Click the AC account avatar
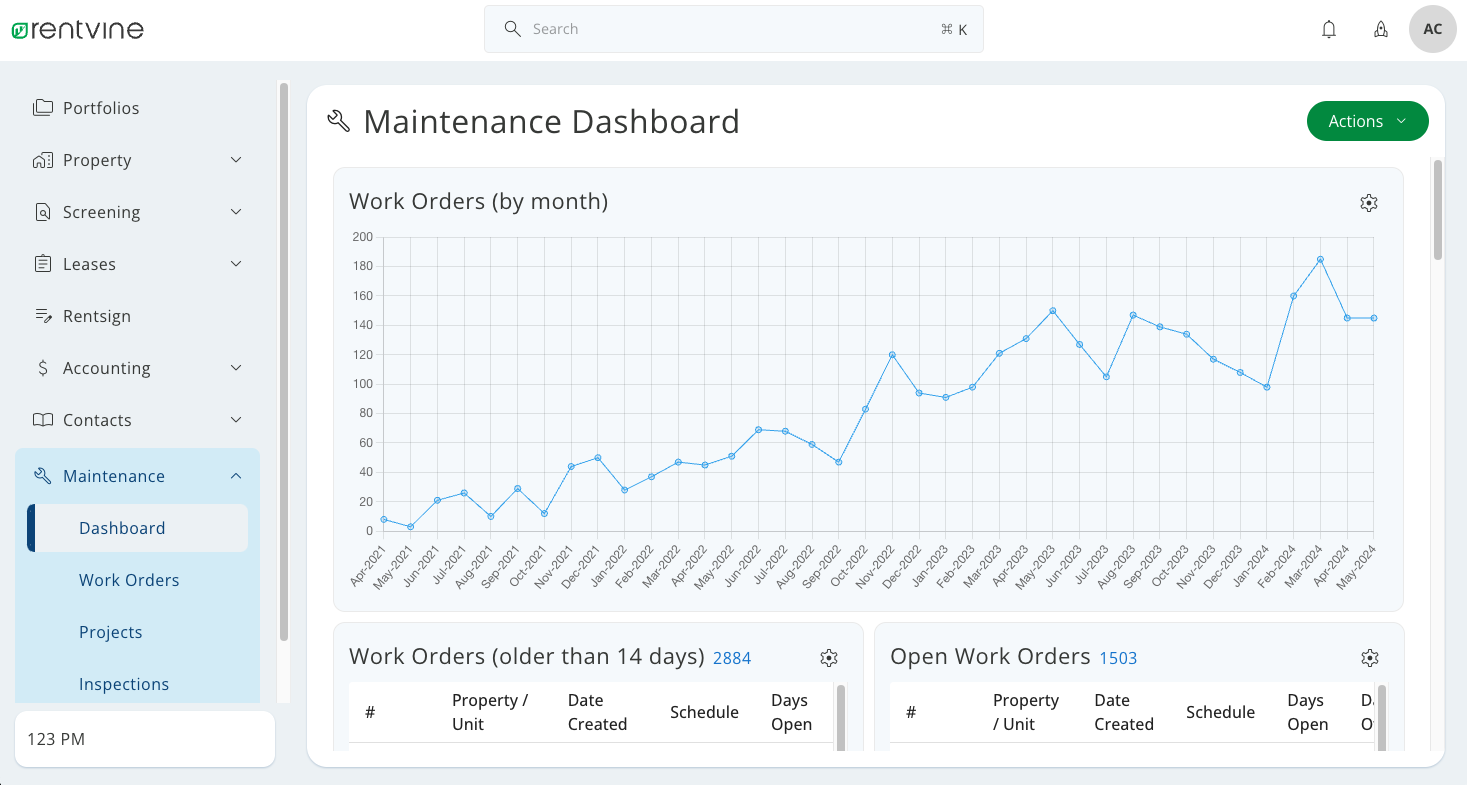 coord(1432,29)
